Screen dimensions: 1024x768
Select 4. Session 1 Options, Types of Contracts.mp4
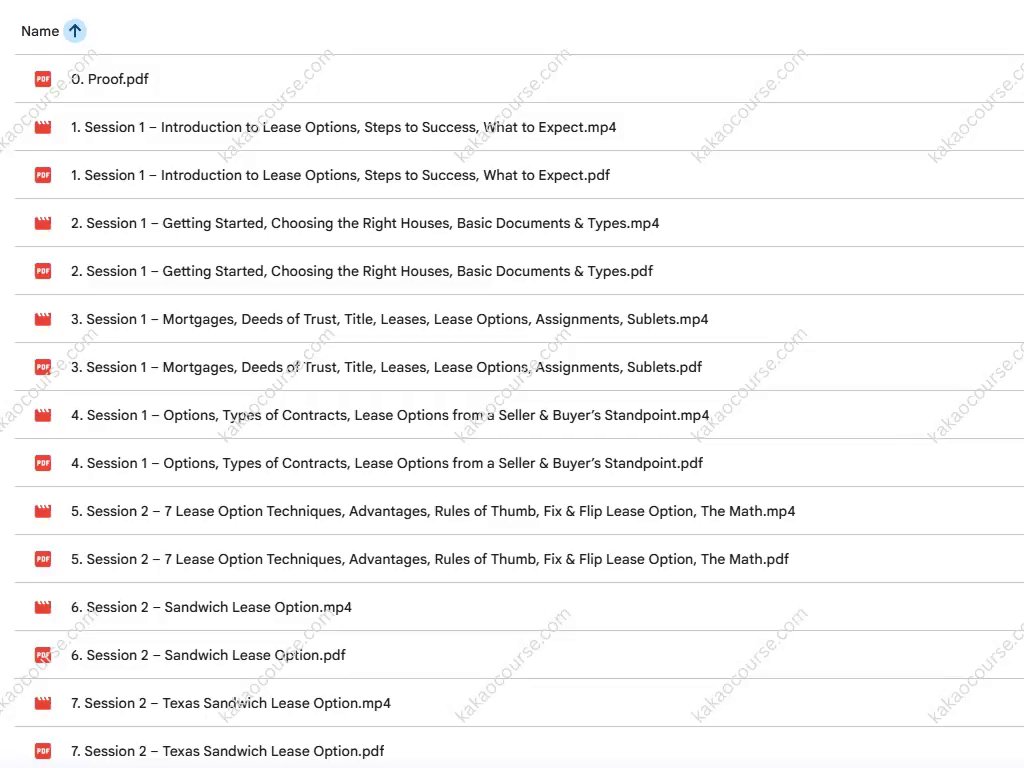(x=390, y=415)
